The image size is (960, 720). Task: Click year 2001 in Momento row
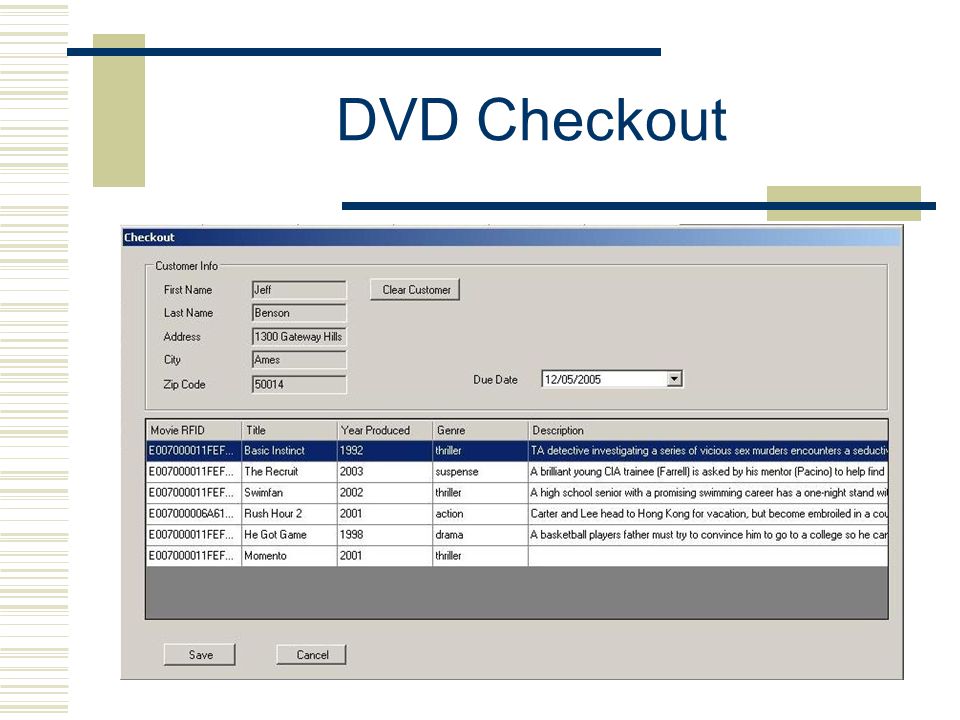(x=385, y=556)
